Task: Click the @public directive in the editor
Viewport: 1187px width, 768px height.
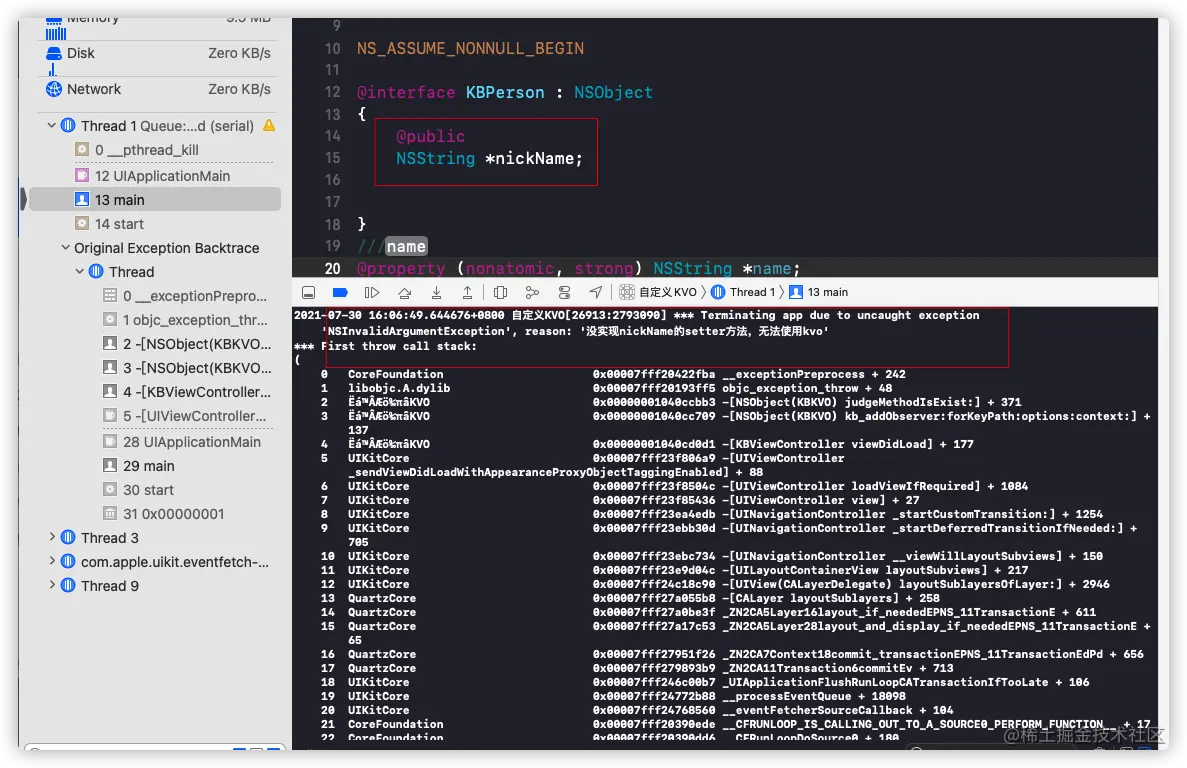Action: 430,136
